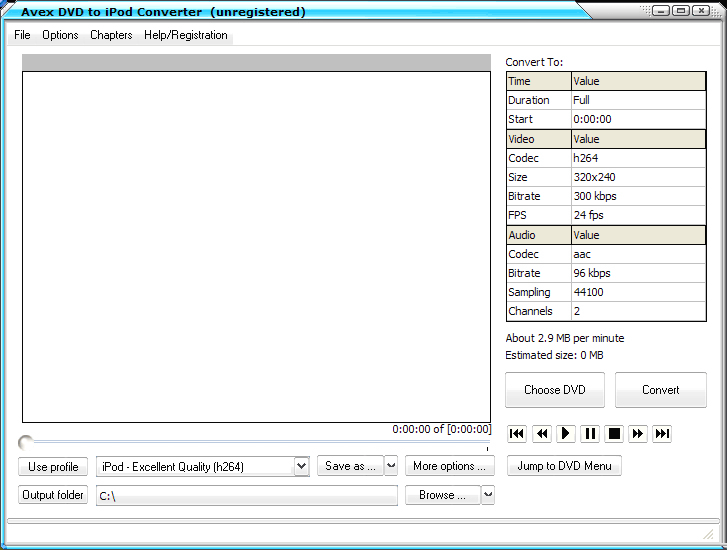Click the output folder path field
This screenshot has width=727, height=550.
click(x=246, y=496)
